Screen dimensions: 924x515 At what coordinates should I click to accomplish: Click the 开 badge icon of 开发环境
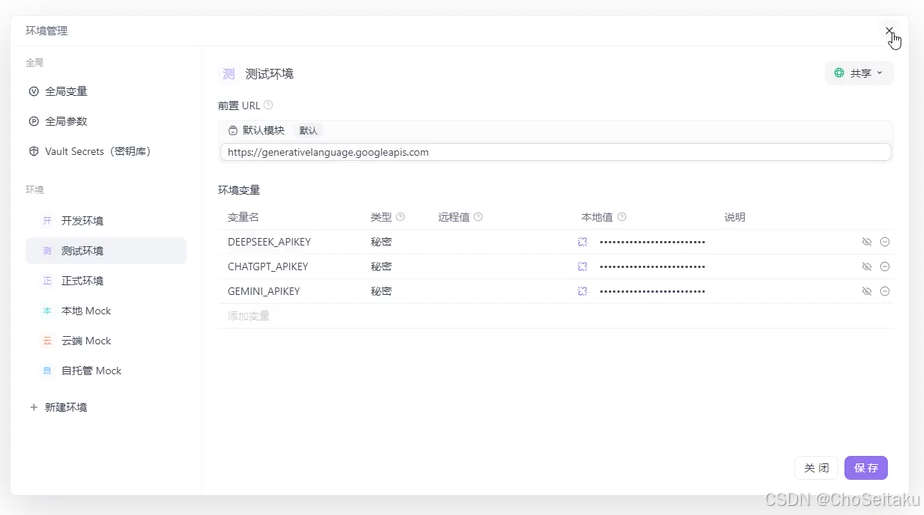click(47, 220)
